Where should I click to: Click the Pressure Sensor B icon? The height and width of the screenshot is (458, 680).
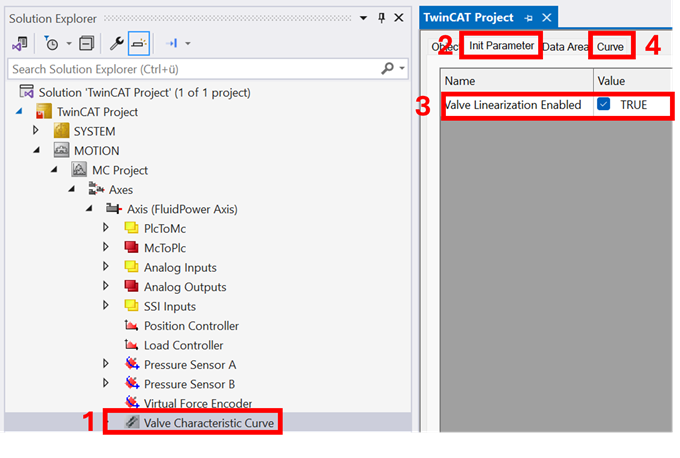[x=132, y=383]
